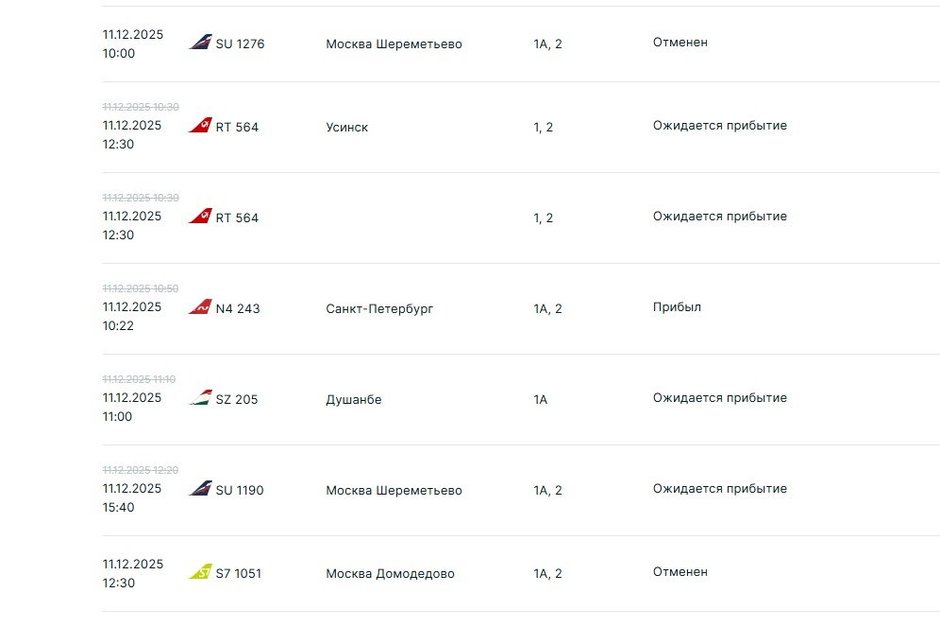The image size is (940, 627).
Task: Open flight S7 1051 details
Action: point(239,574)
